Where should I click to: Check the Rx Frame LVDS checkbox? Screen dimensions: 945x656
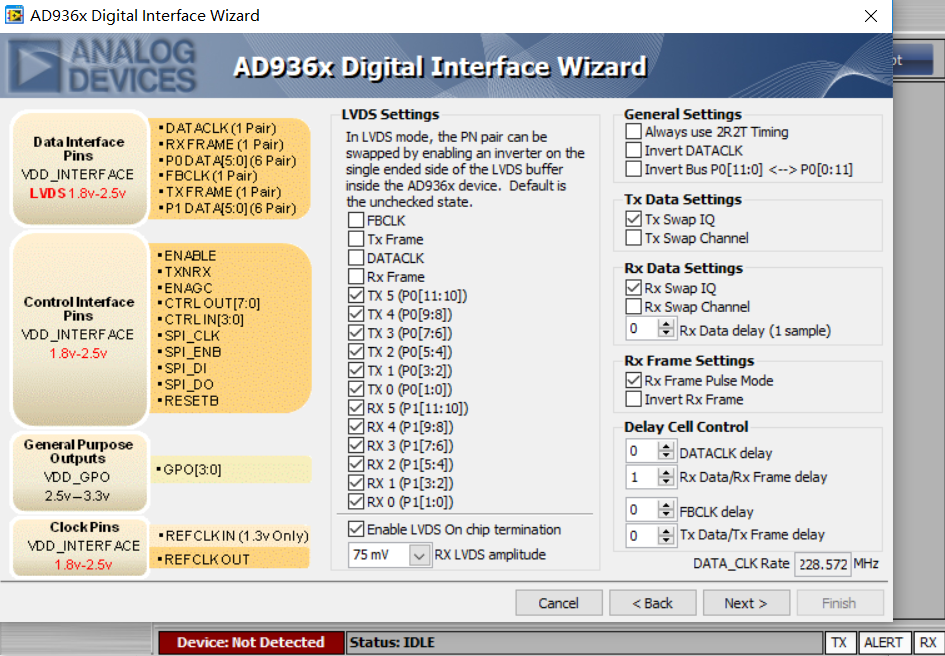tap(356, 276)
